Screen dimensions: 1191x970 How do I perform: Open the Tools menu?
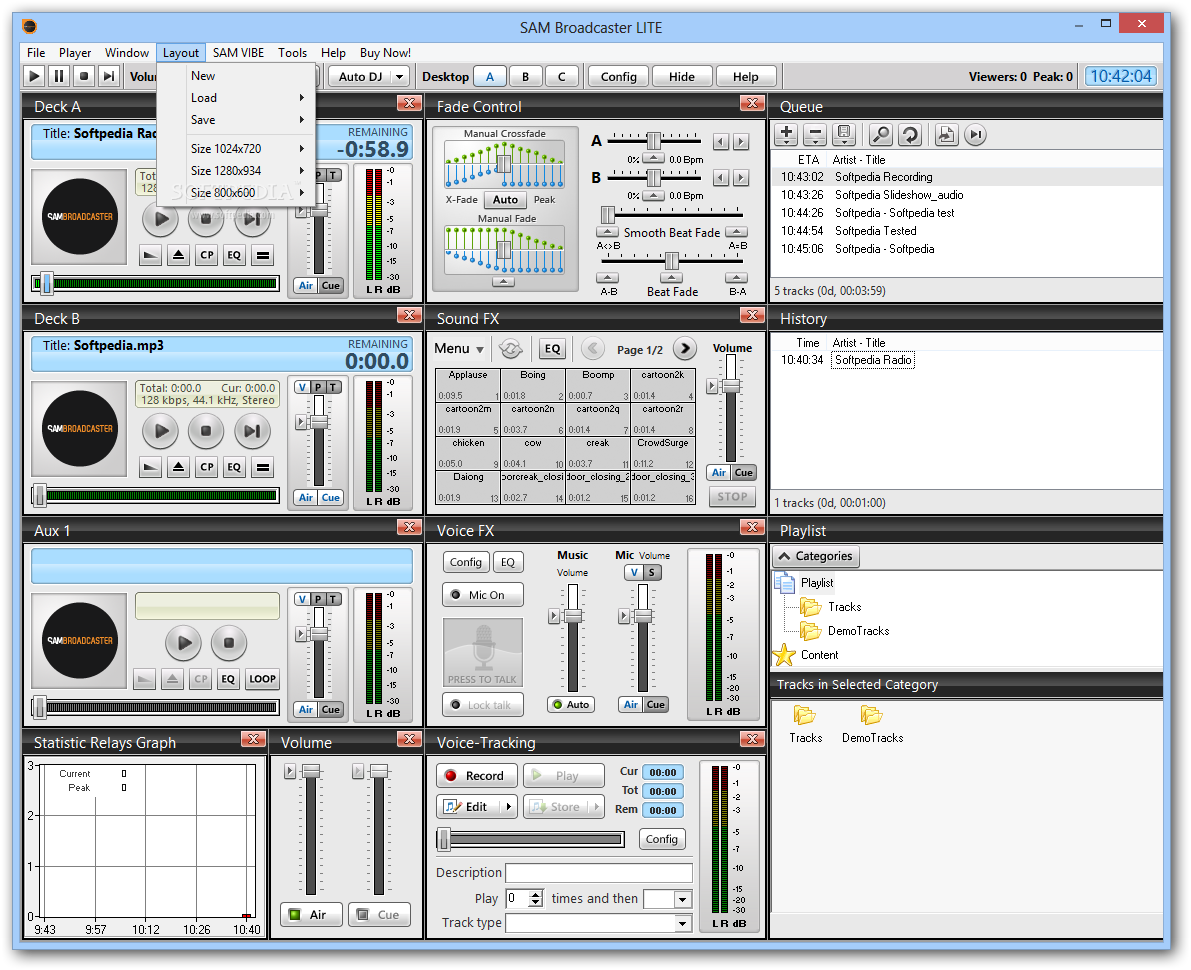tap(292, 52)
